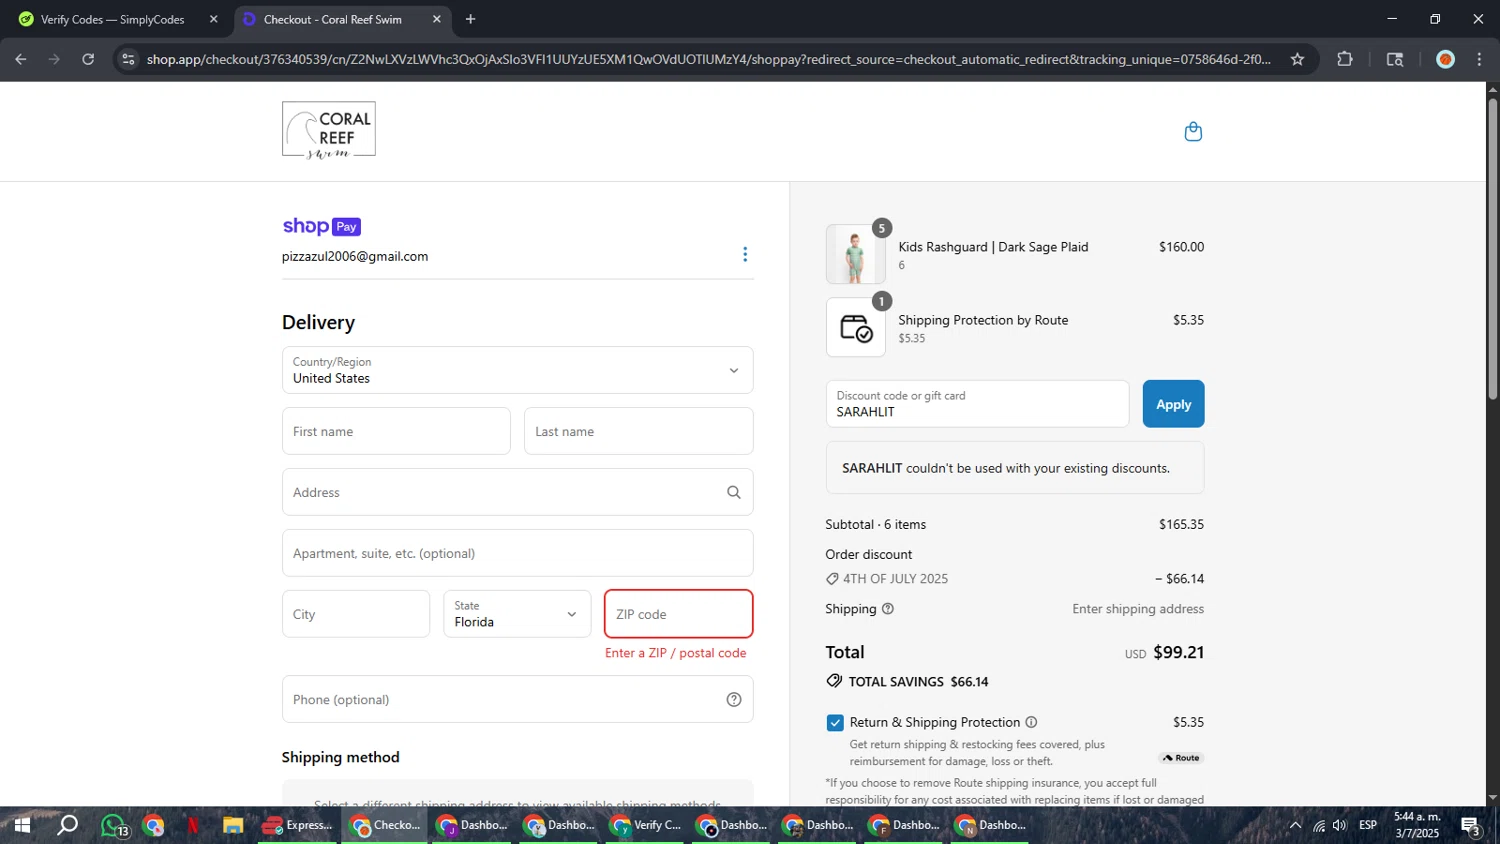Click the Kids Rashguard | Dark Sage Plaid title

point(993,247)
